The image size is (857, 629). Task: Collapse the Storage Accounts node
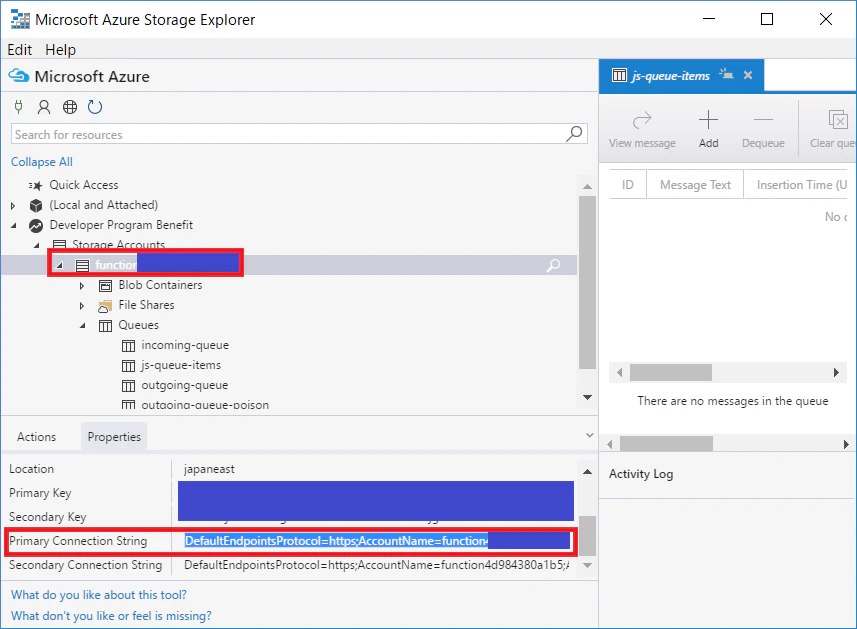37,245
